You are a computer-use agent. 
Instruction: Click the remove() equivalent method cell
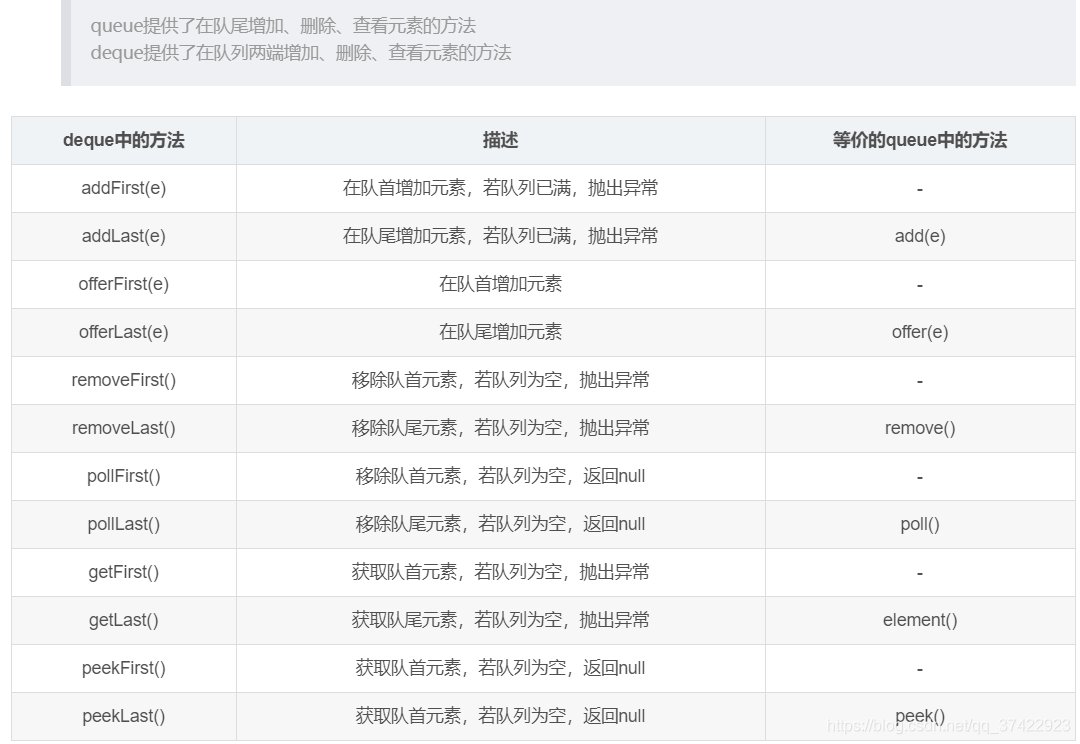919,428
